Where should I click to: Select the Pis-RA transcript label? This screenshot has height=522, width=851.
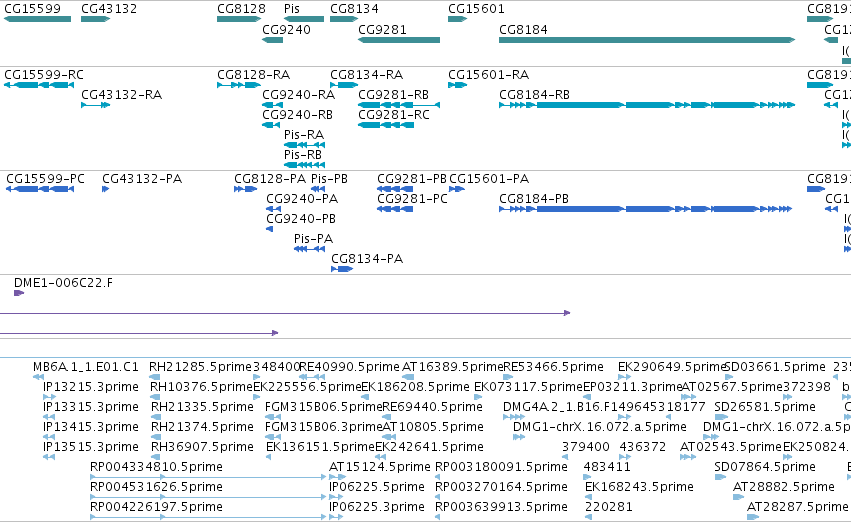point(303,135)
